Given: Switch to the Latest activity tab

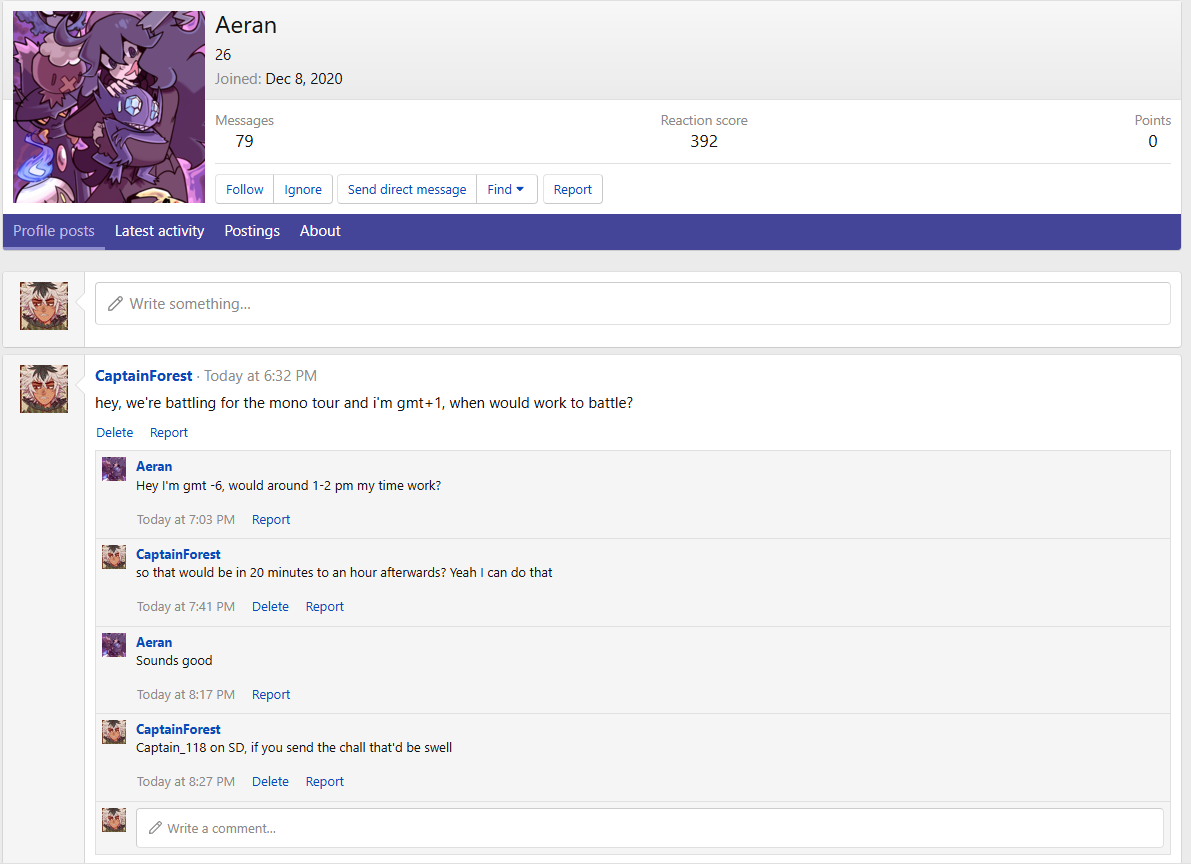Looking at the screenshot, I should click(x=159, y=231).
